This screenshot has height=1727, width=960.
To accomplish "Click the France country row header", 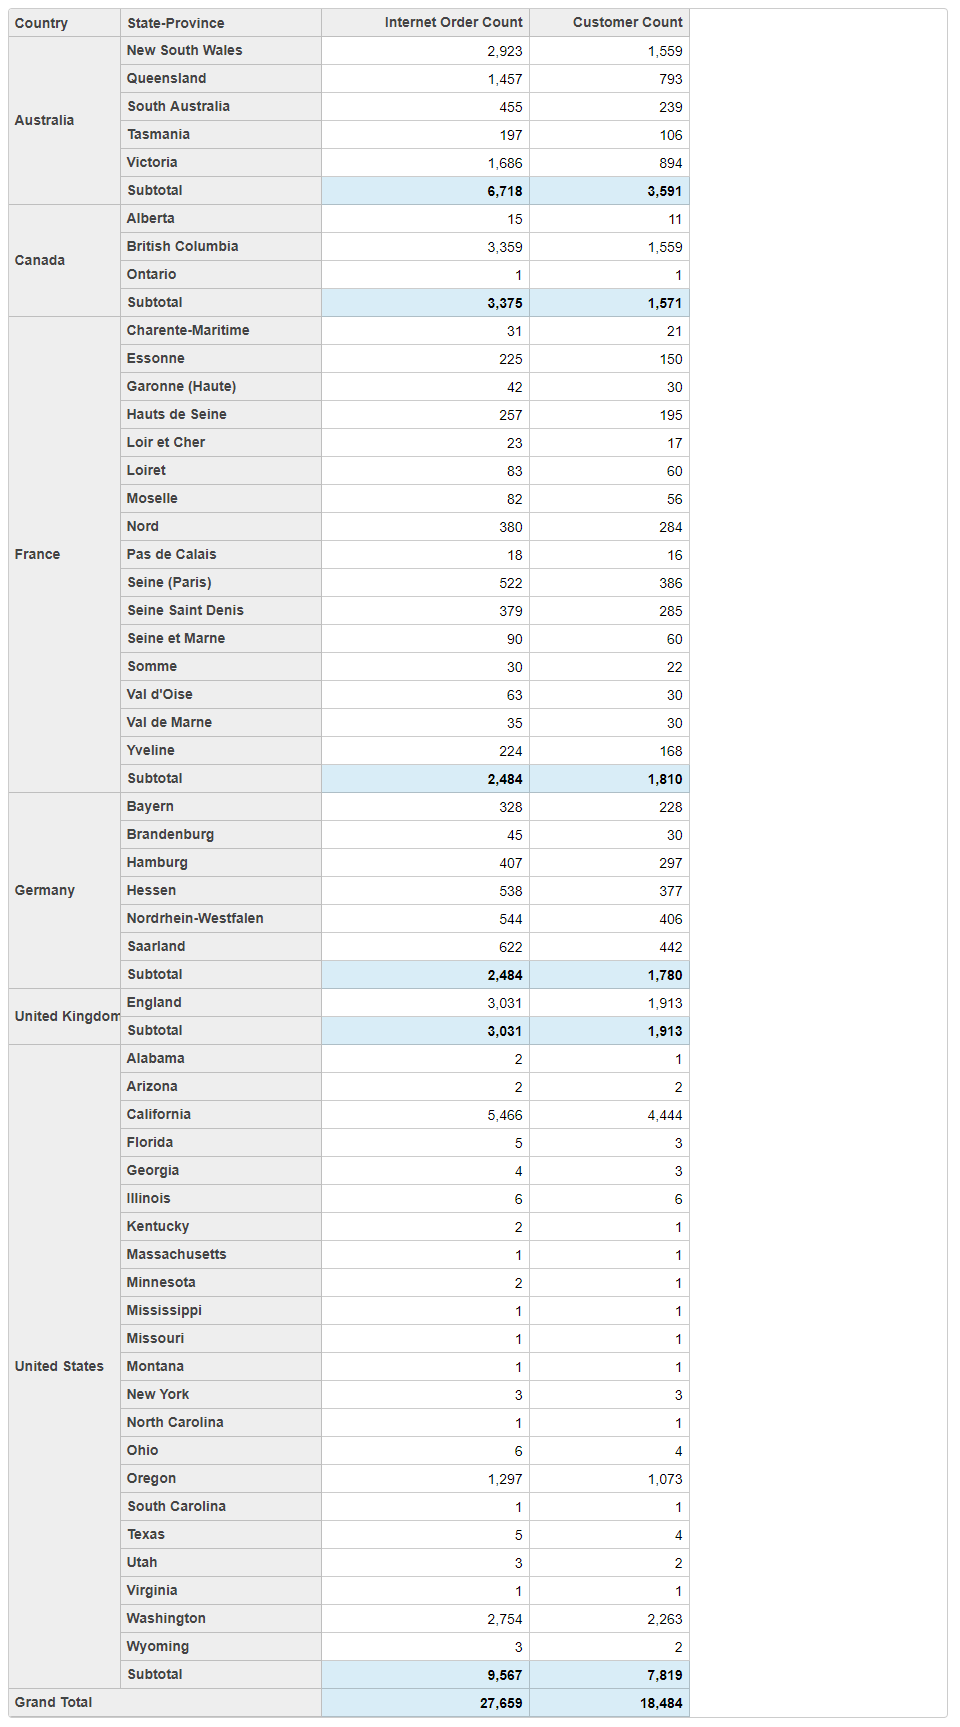I will [x=38, y=554].
